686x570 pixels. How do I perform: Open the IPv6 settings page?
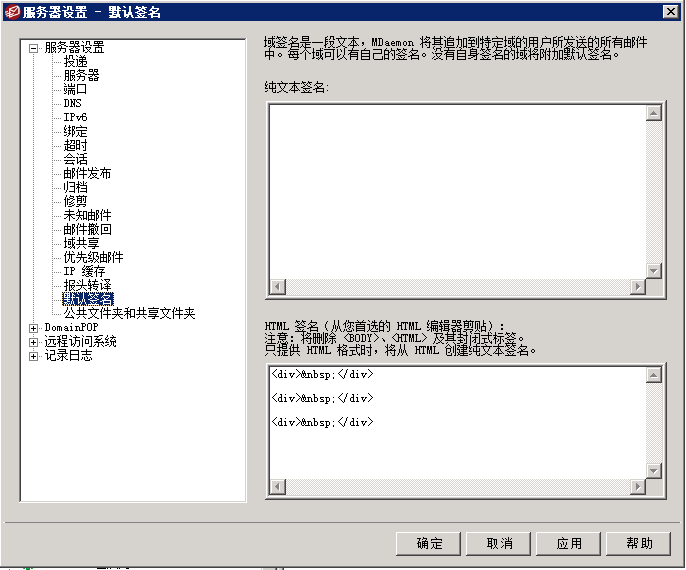[x=75, y=117]
